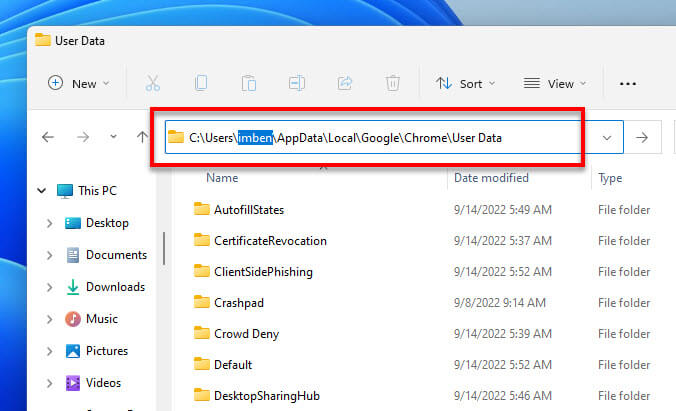Click the User Data title bar folder icon
The height and width of the screenshot is (411, 676).
coord(43,40)
